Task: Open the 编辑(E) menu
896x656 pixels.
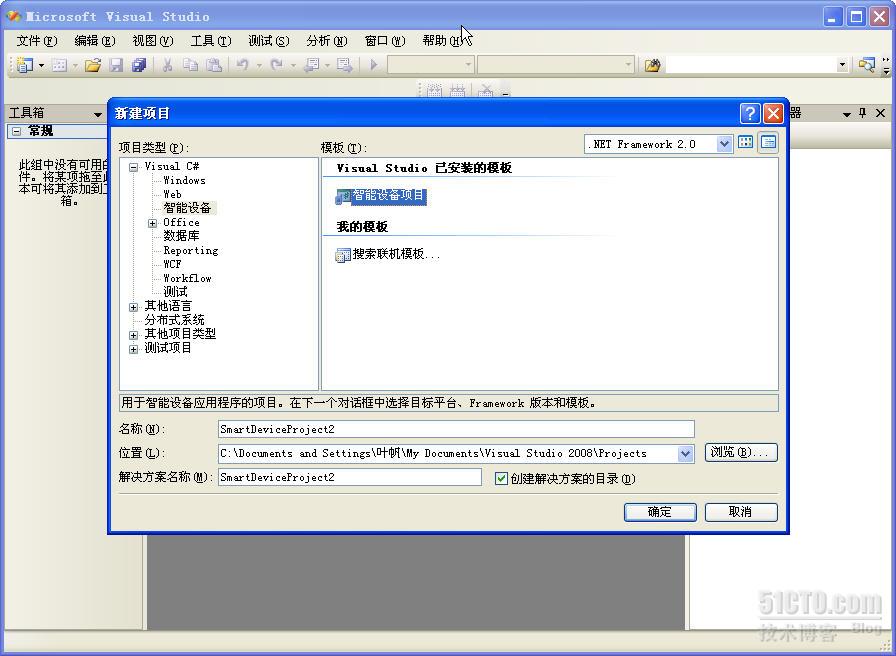Action: (x=95, y=41)
